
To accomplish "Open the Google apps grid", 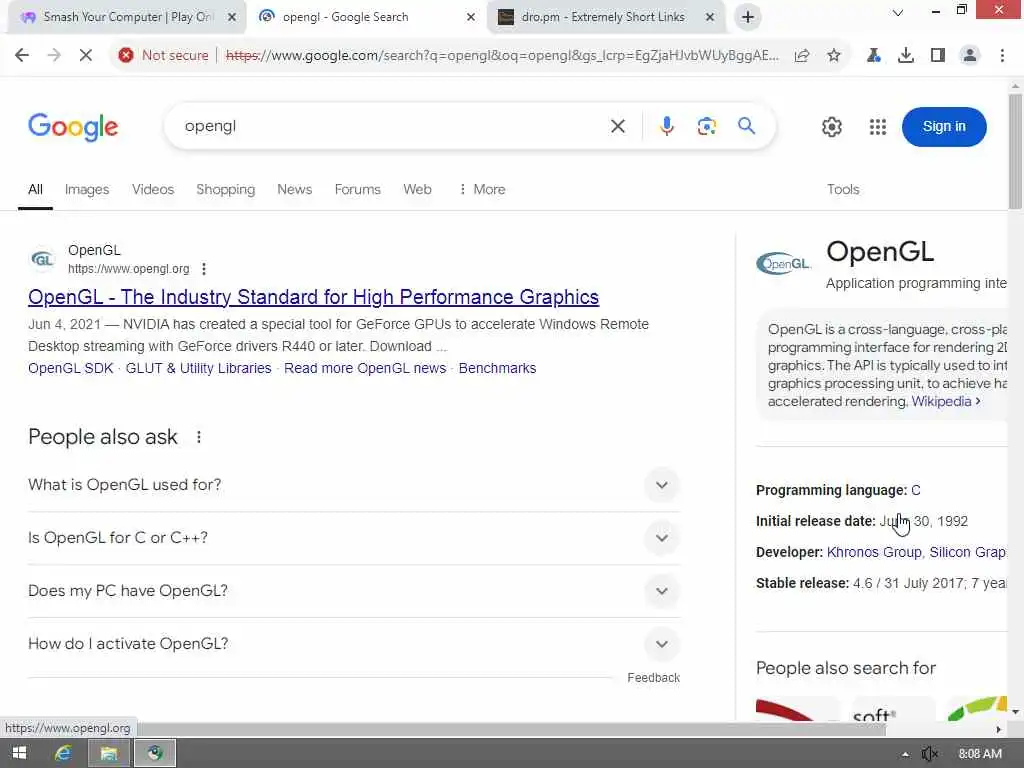I will [878, 127].
